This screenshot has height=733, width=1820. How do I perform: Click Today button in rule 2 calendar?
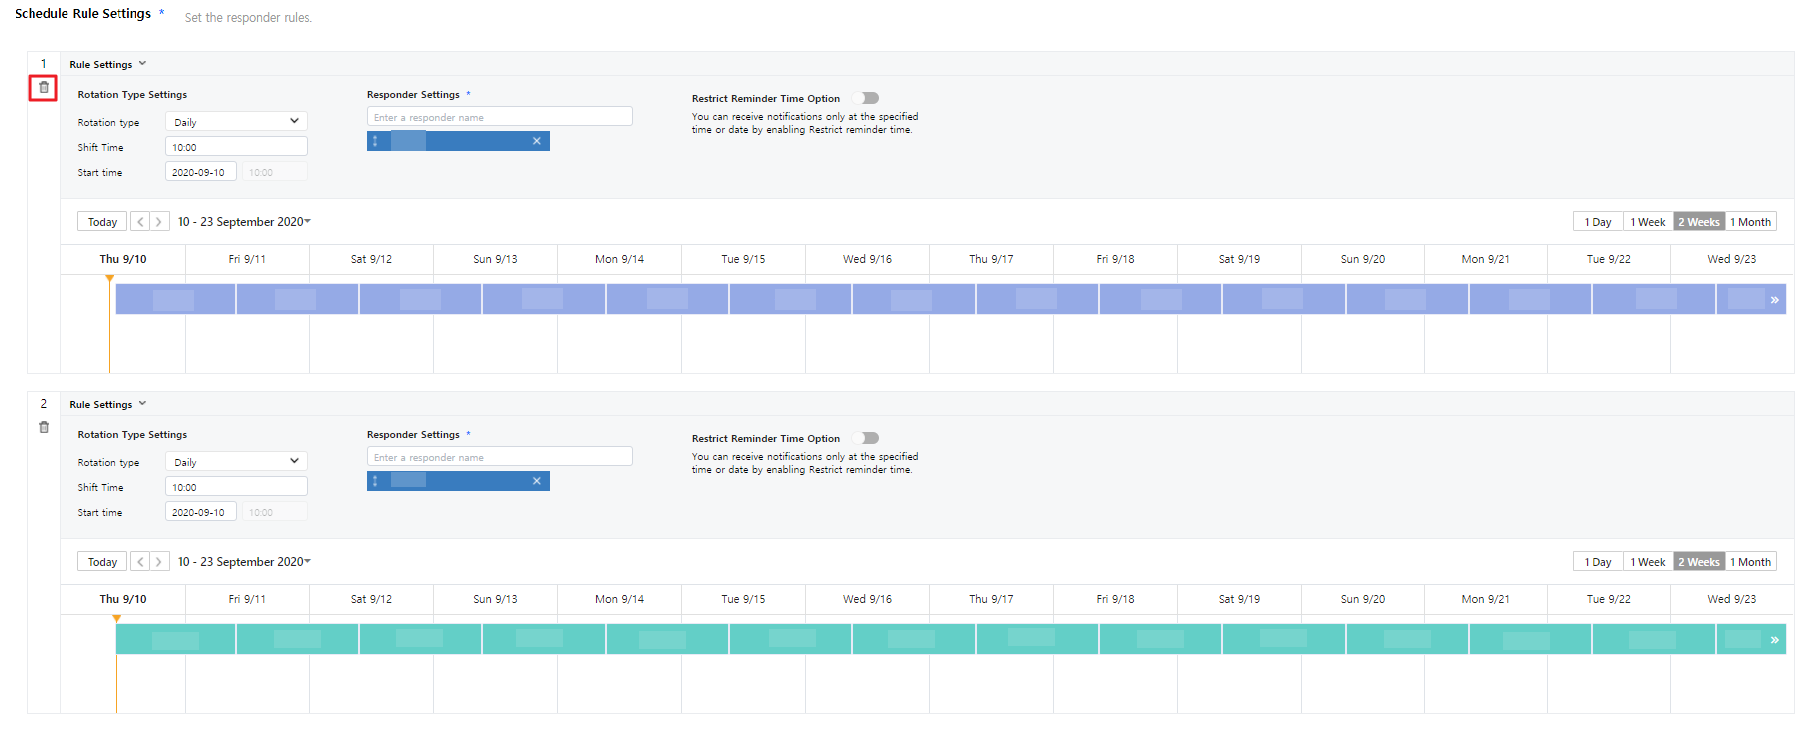click(102, 562)
